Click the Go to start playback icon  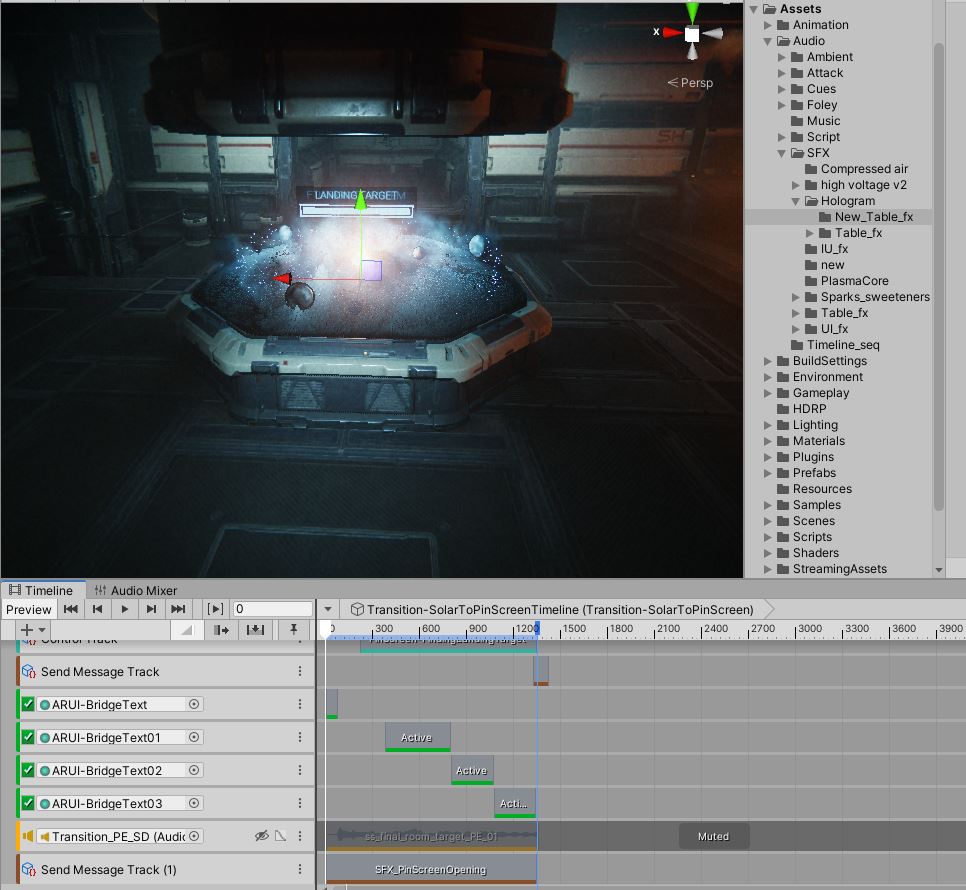70,608
